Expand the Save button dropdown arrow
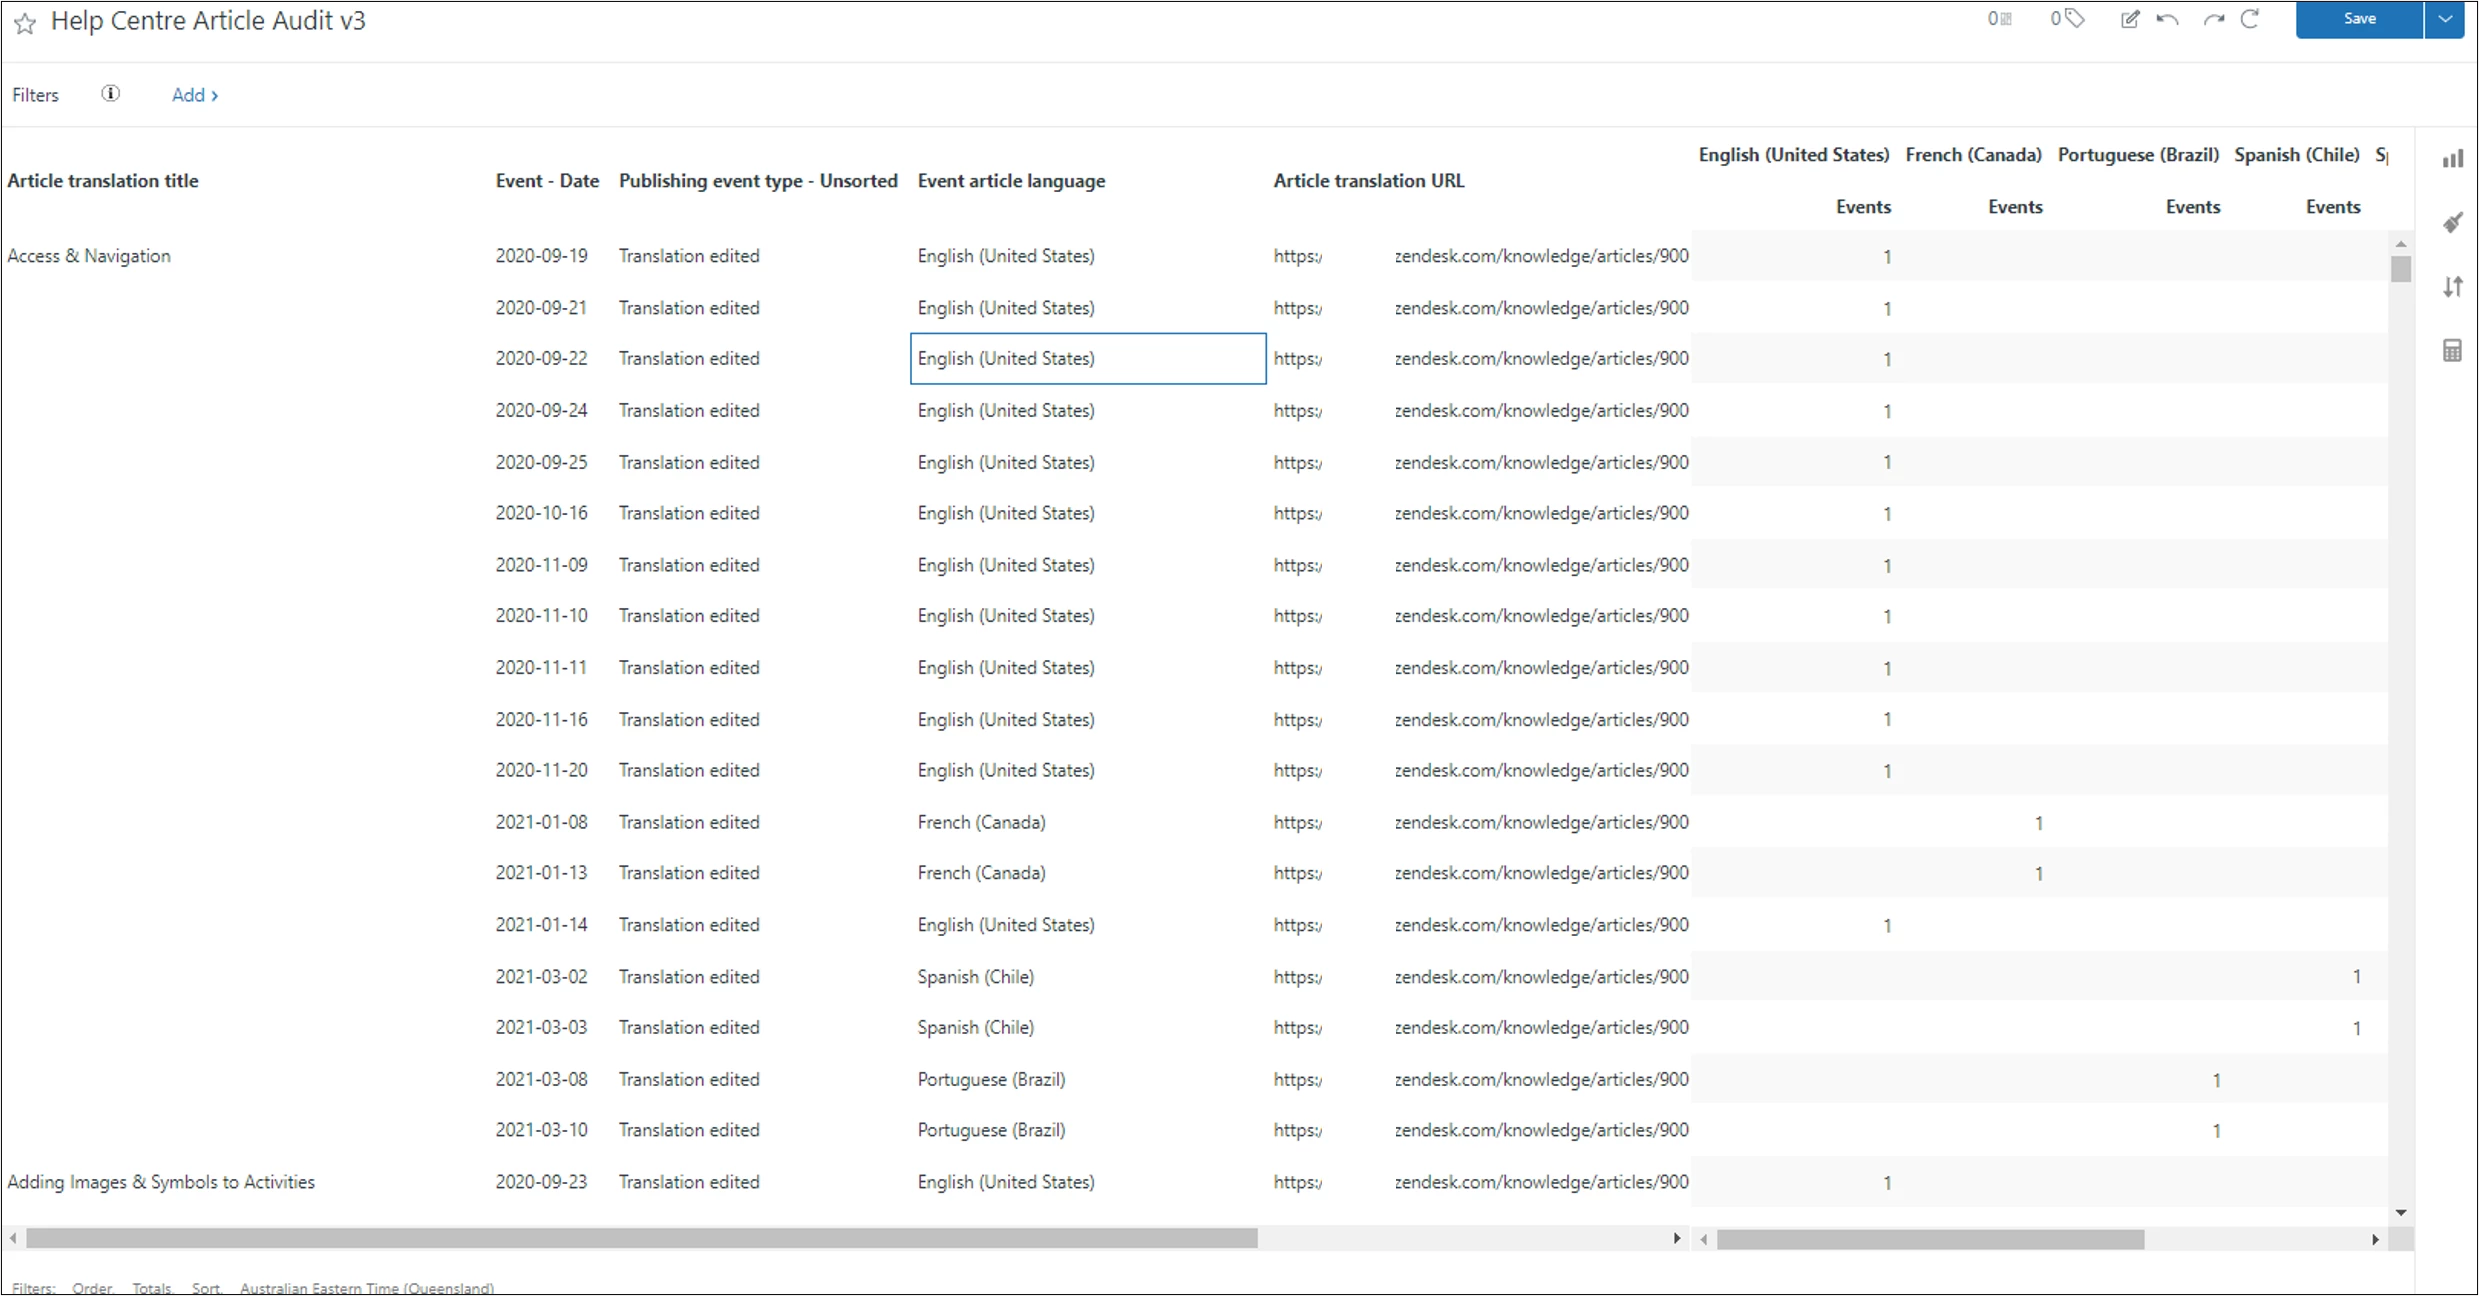 click(x=2445, y=19)
